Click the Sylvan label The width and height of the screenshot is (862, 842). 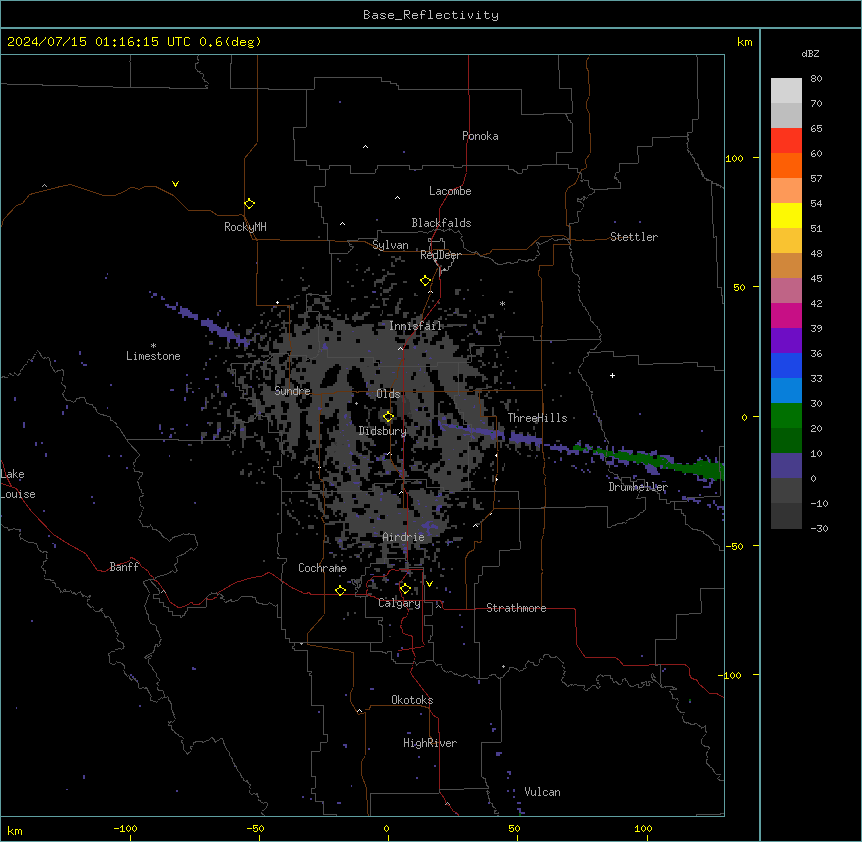point(390,245)
